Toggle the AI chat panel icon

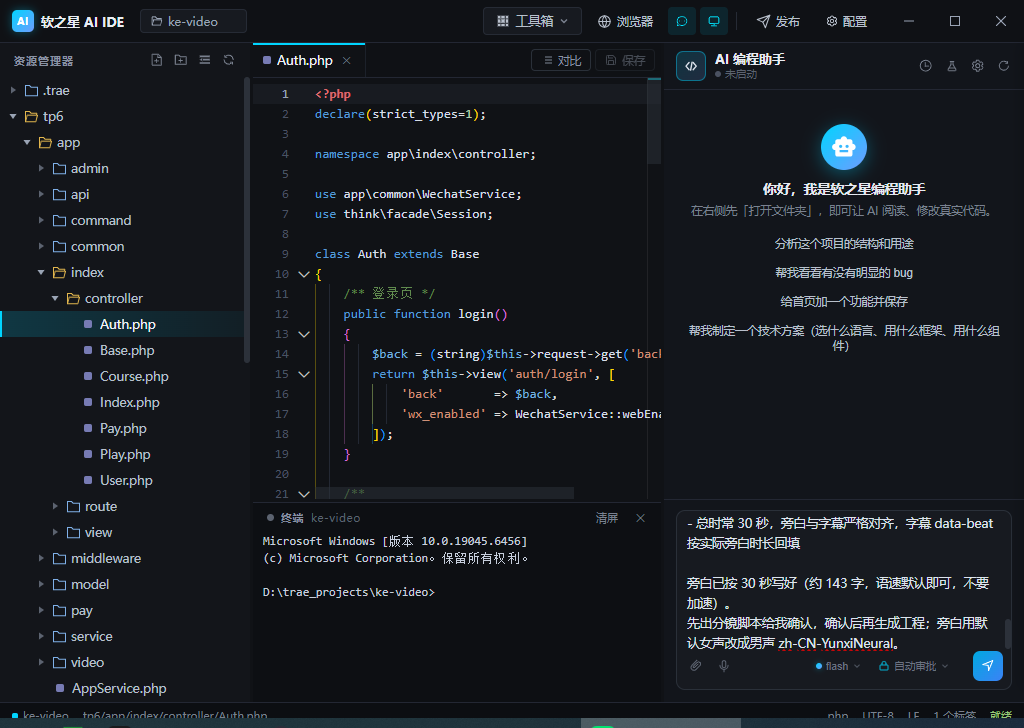(682, 22)
